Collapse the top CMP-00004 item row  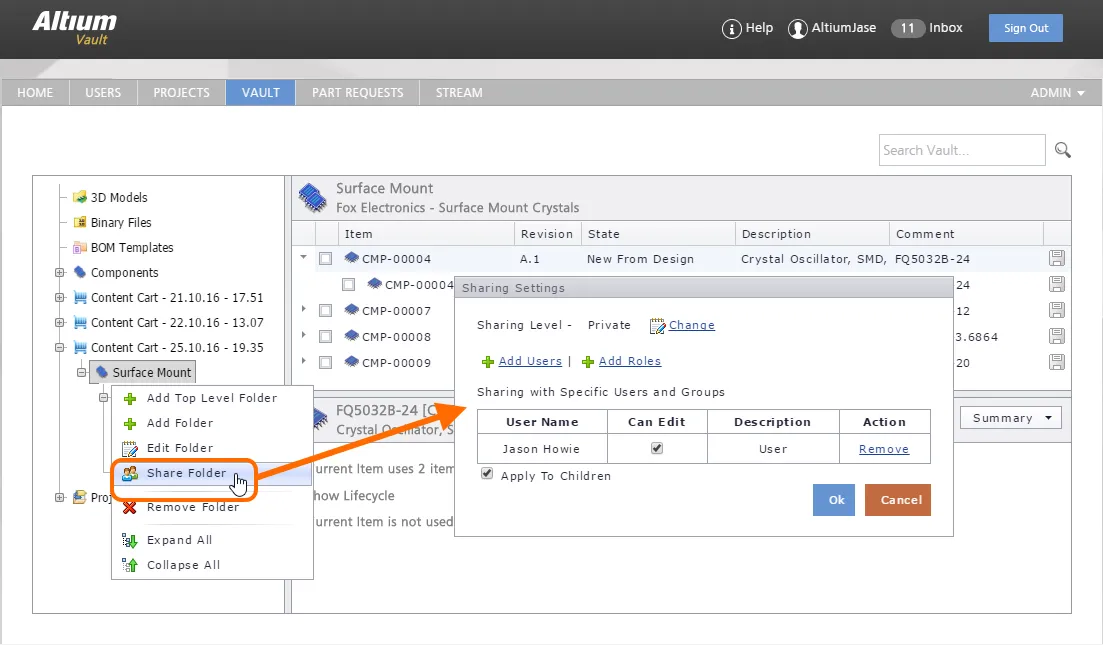(303, 257)
